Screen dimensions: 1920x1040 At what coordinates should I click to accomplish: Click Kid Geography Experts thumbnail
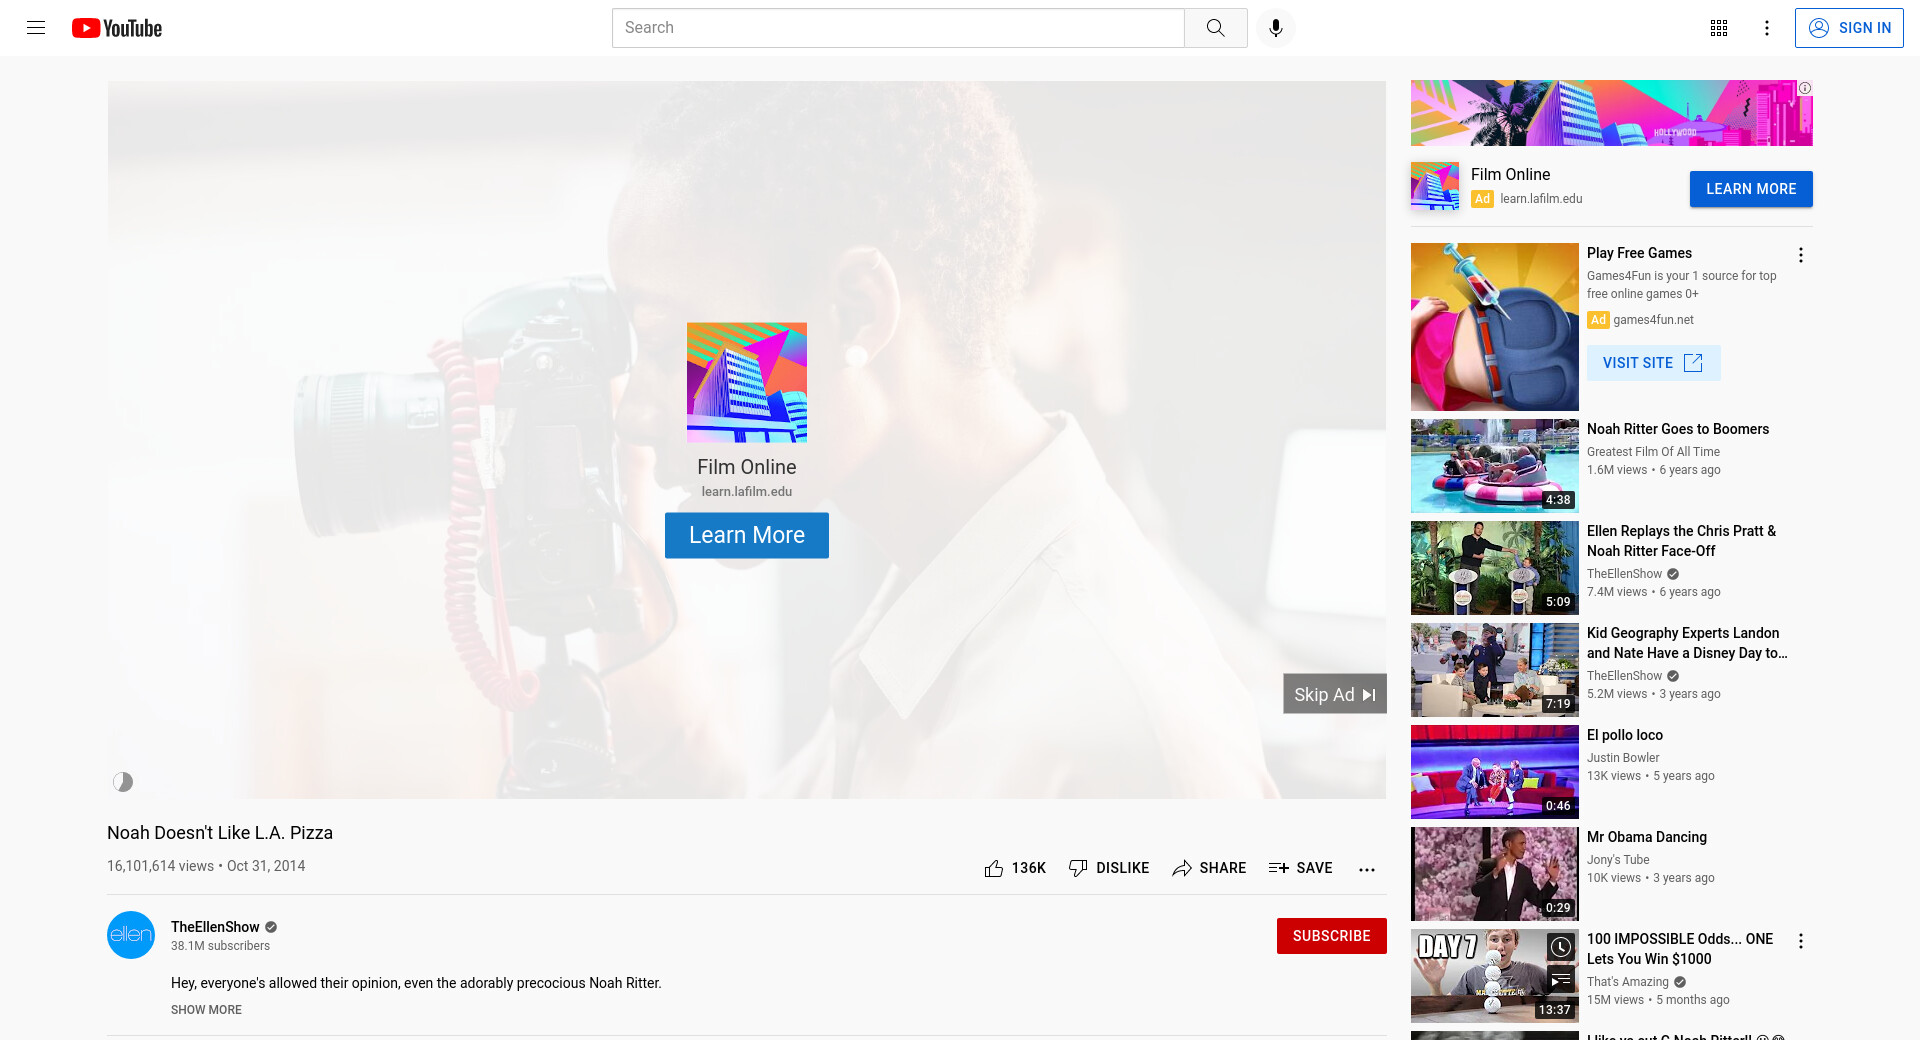pos(1494,670)
